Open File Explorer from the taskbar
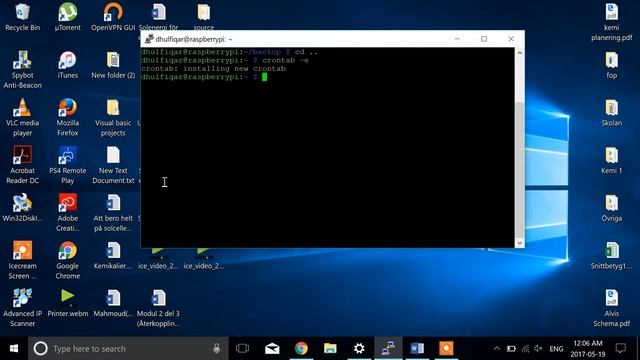The image size is (640, 360). (330, 348)
